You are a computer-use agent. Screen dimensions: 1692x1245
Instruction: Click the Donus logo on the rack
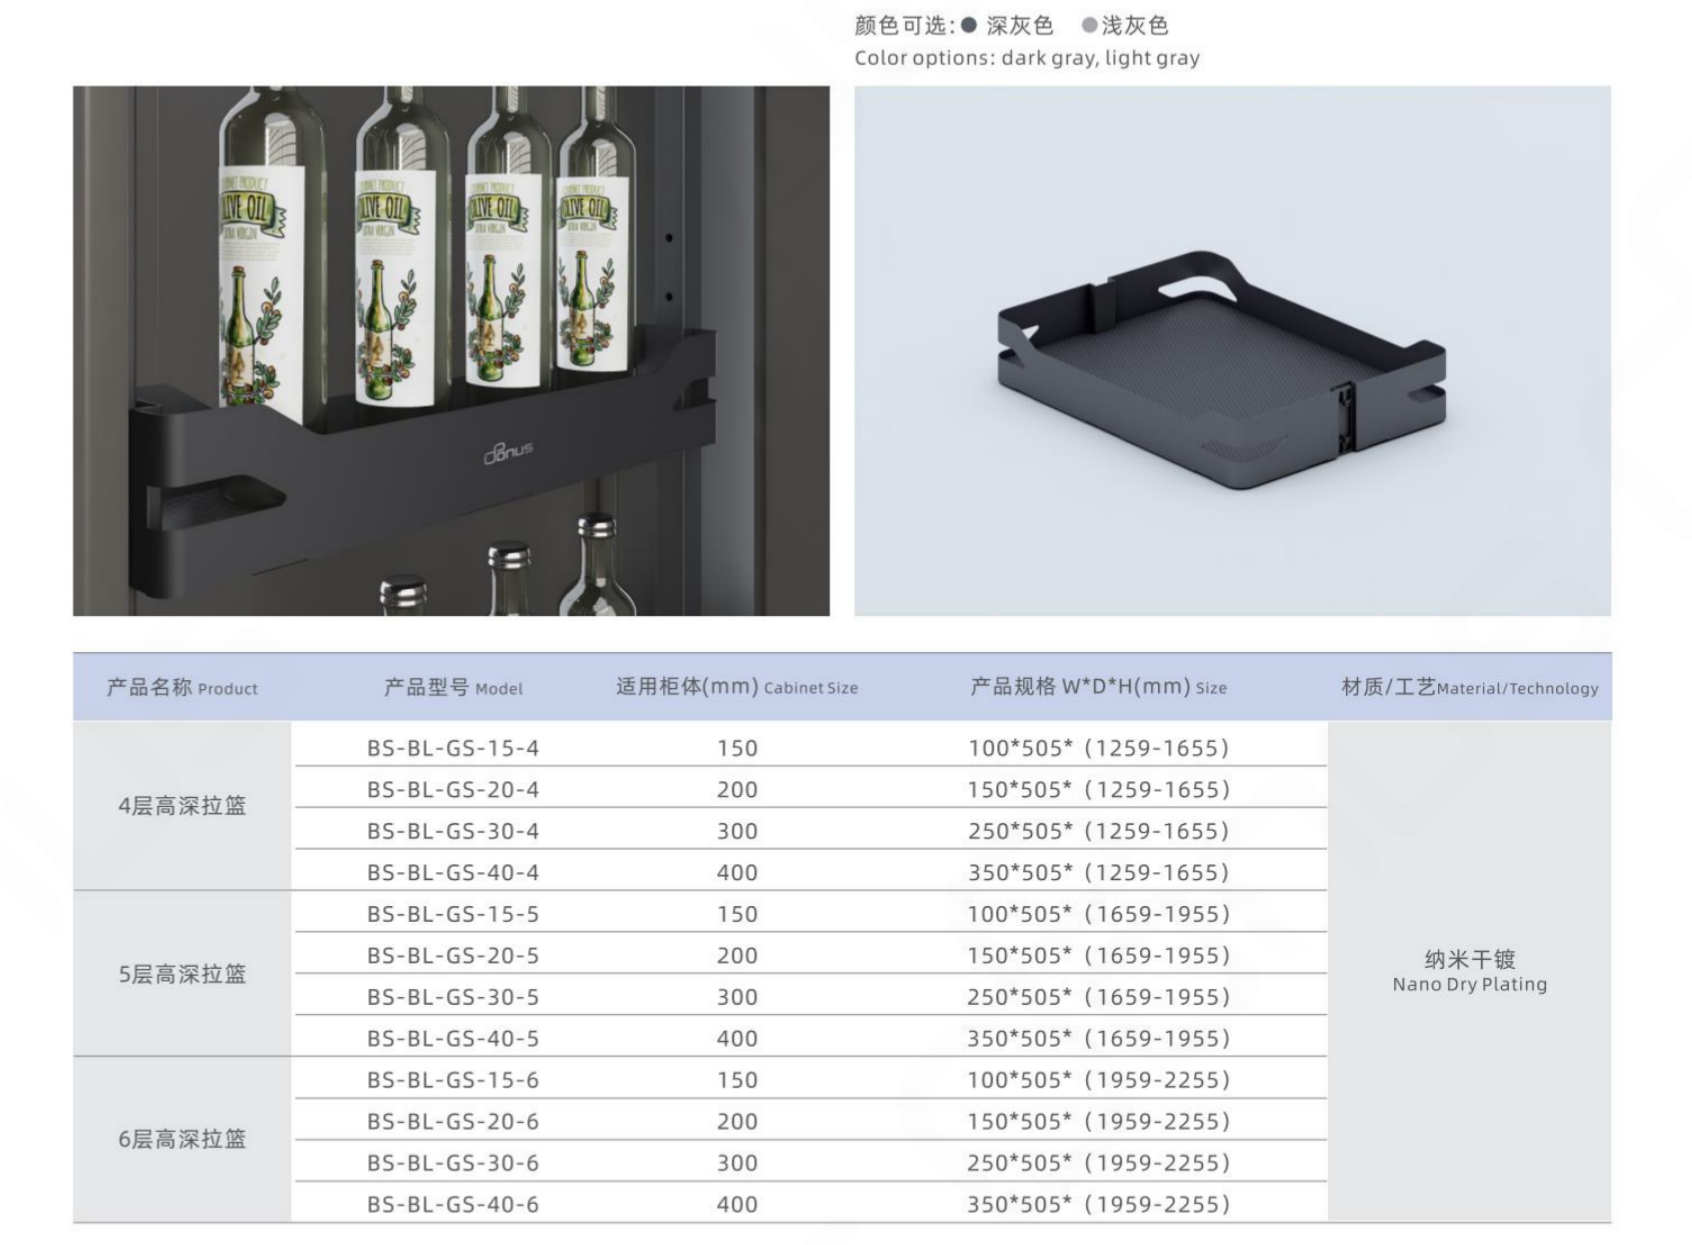click(508, 452)
